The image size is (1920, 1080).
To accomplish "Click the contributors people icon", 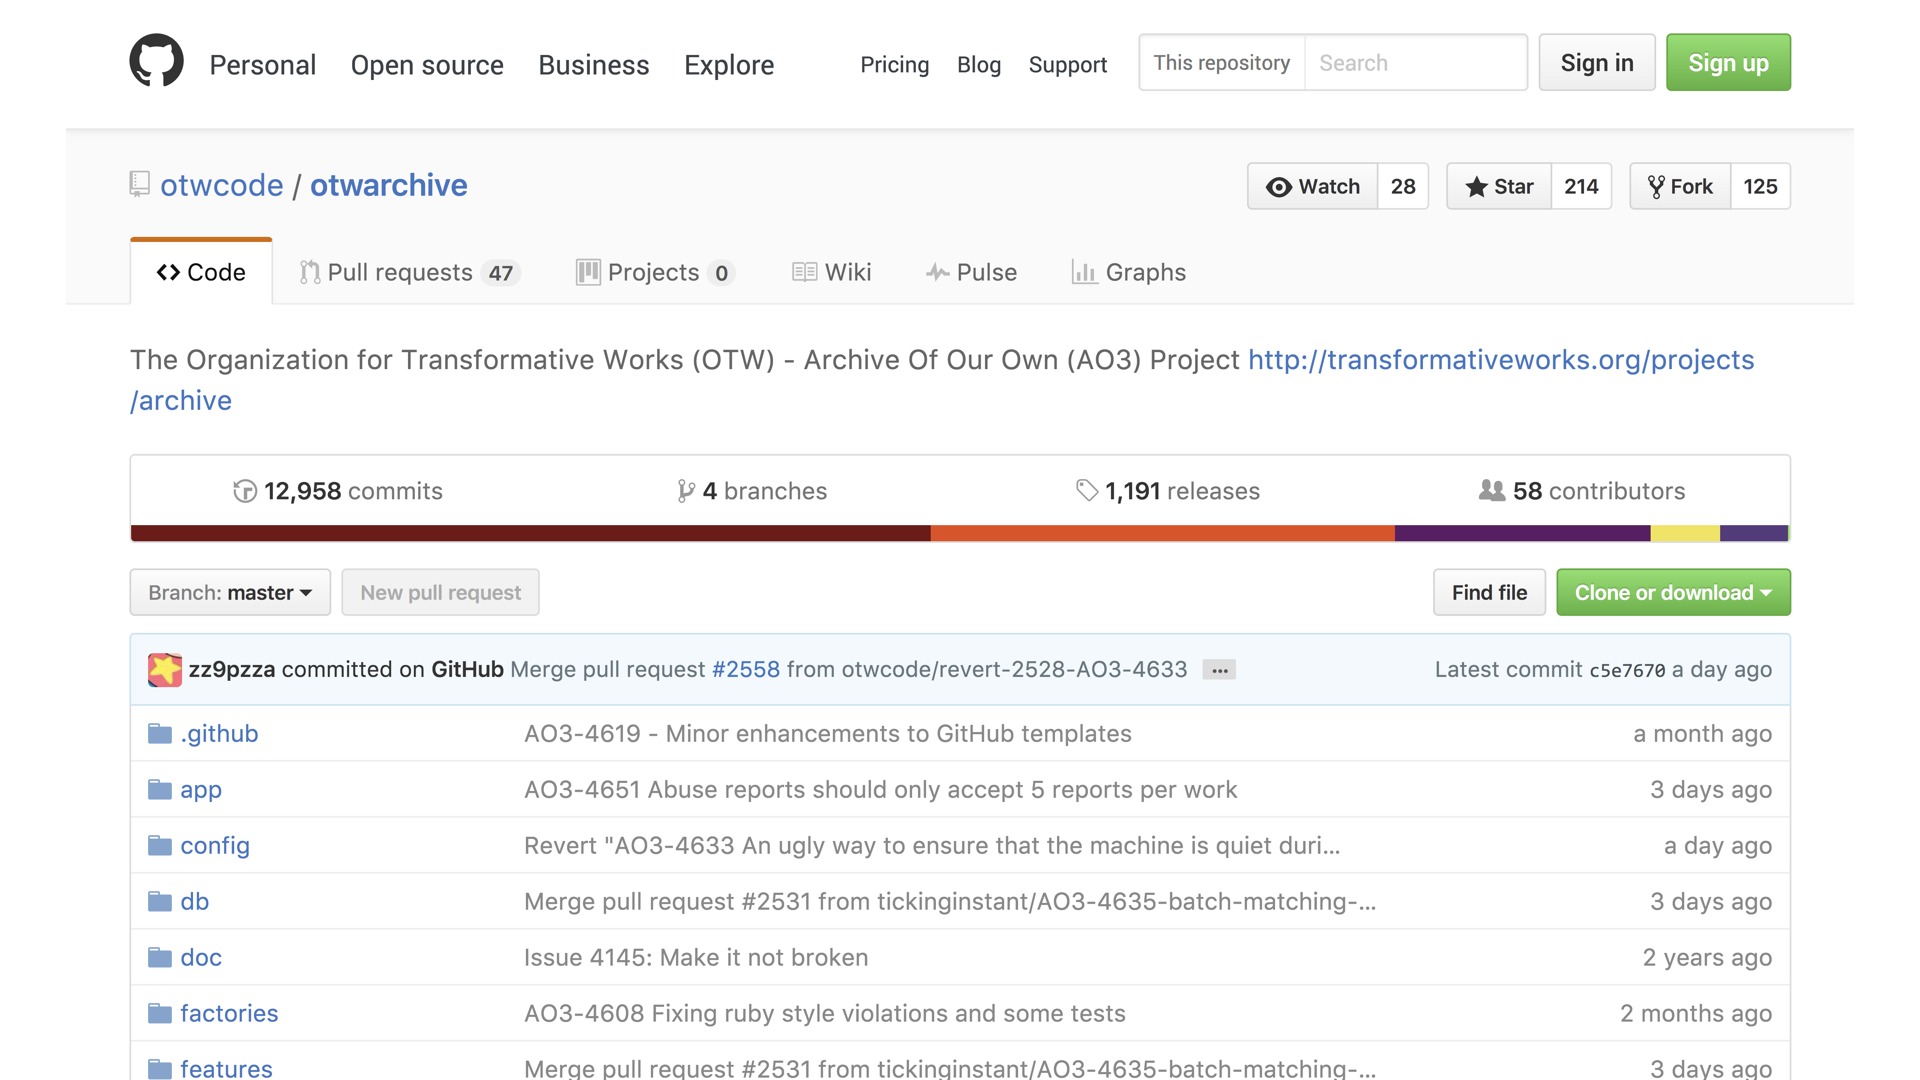I will click(1492, 491).
